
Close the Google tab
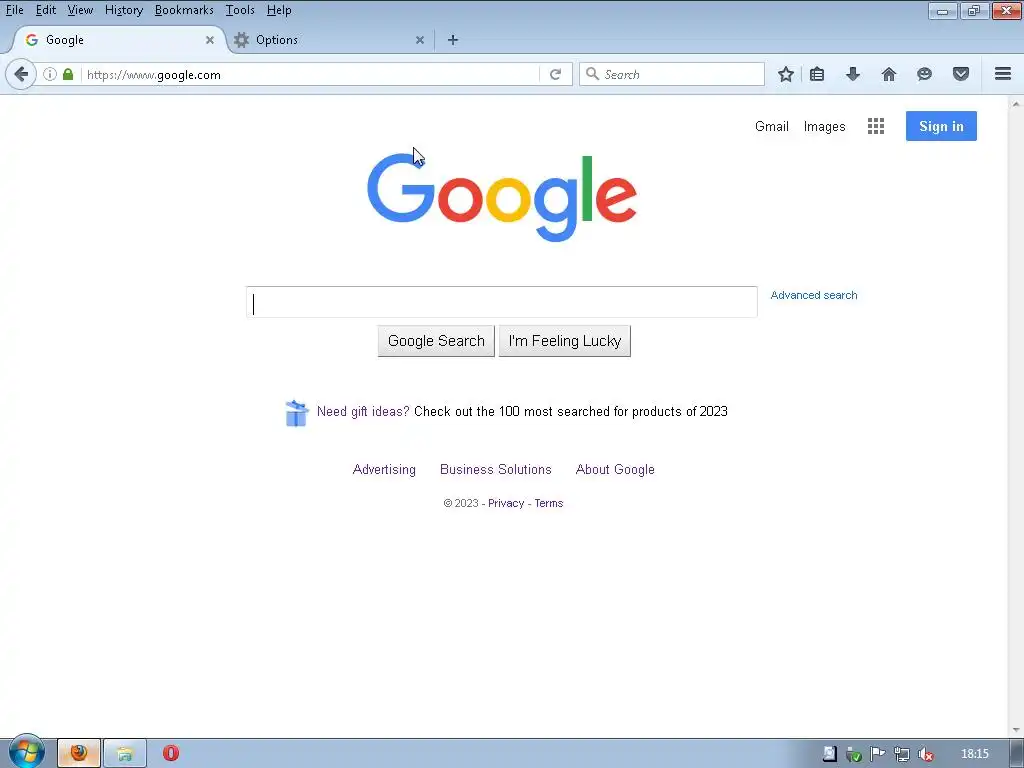(x=210, y=40)
